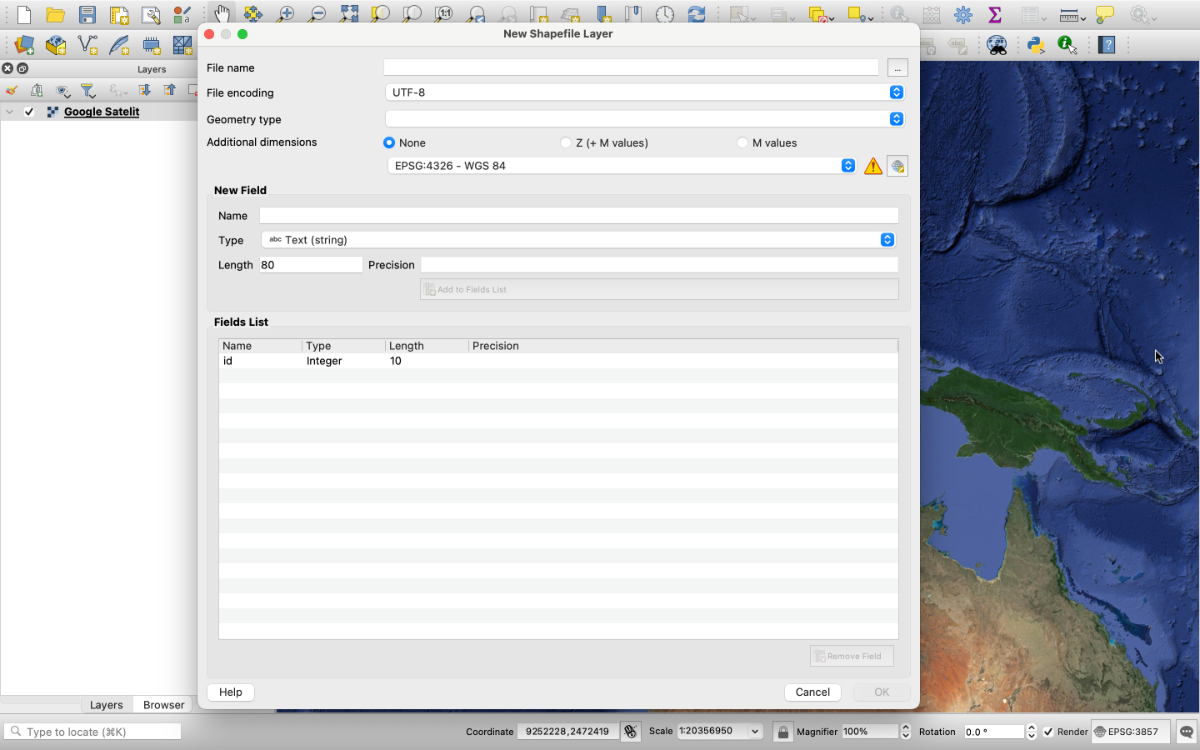1200x750 pixels.
Task: Click the Cancel button
Action: pyautogui.click(x=813, y=692)
